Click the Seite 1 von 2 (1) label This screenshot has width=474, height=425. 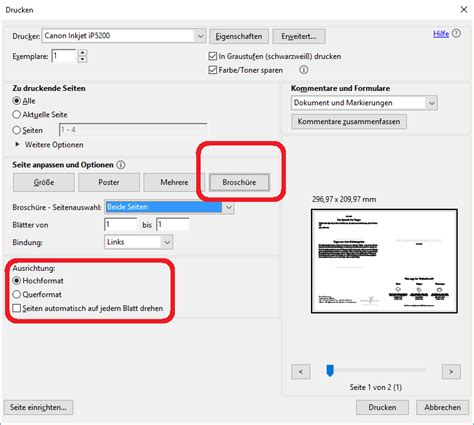point(376,387)
